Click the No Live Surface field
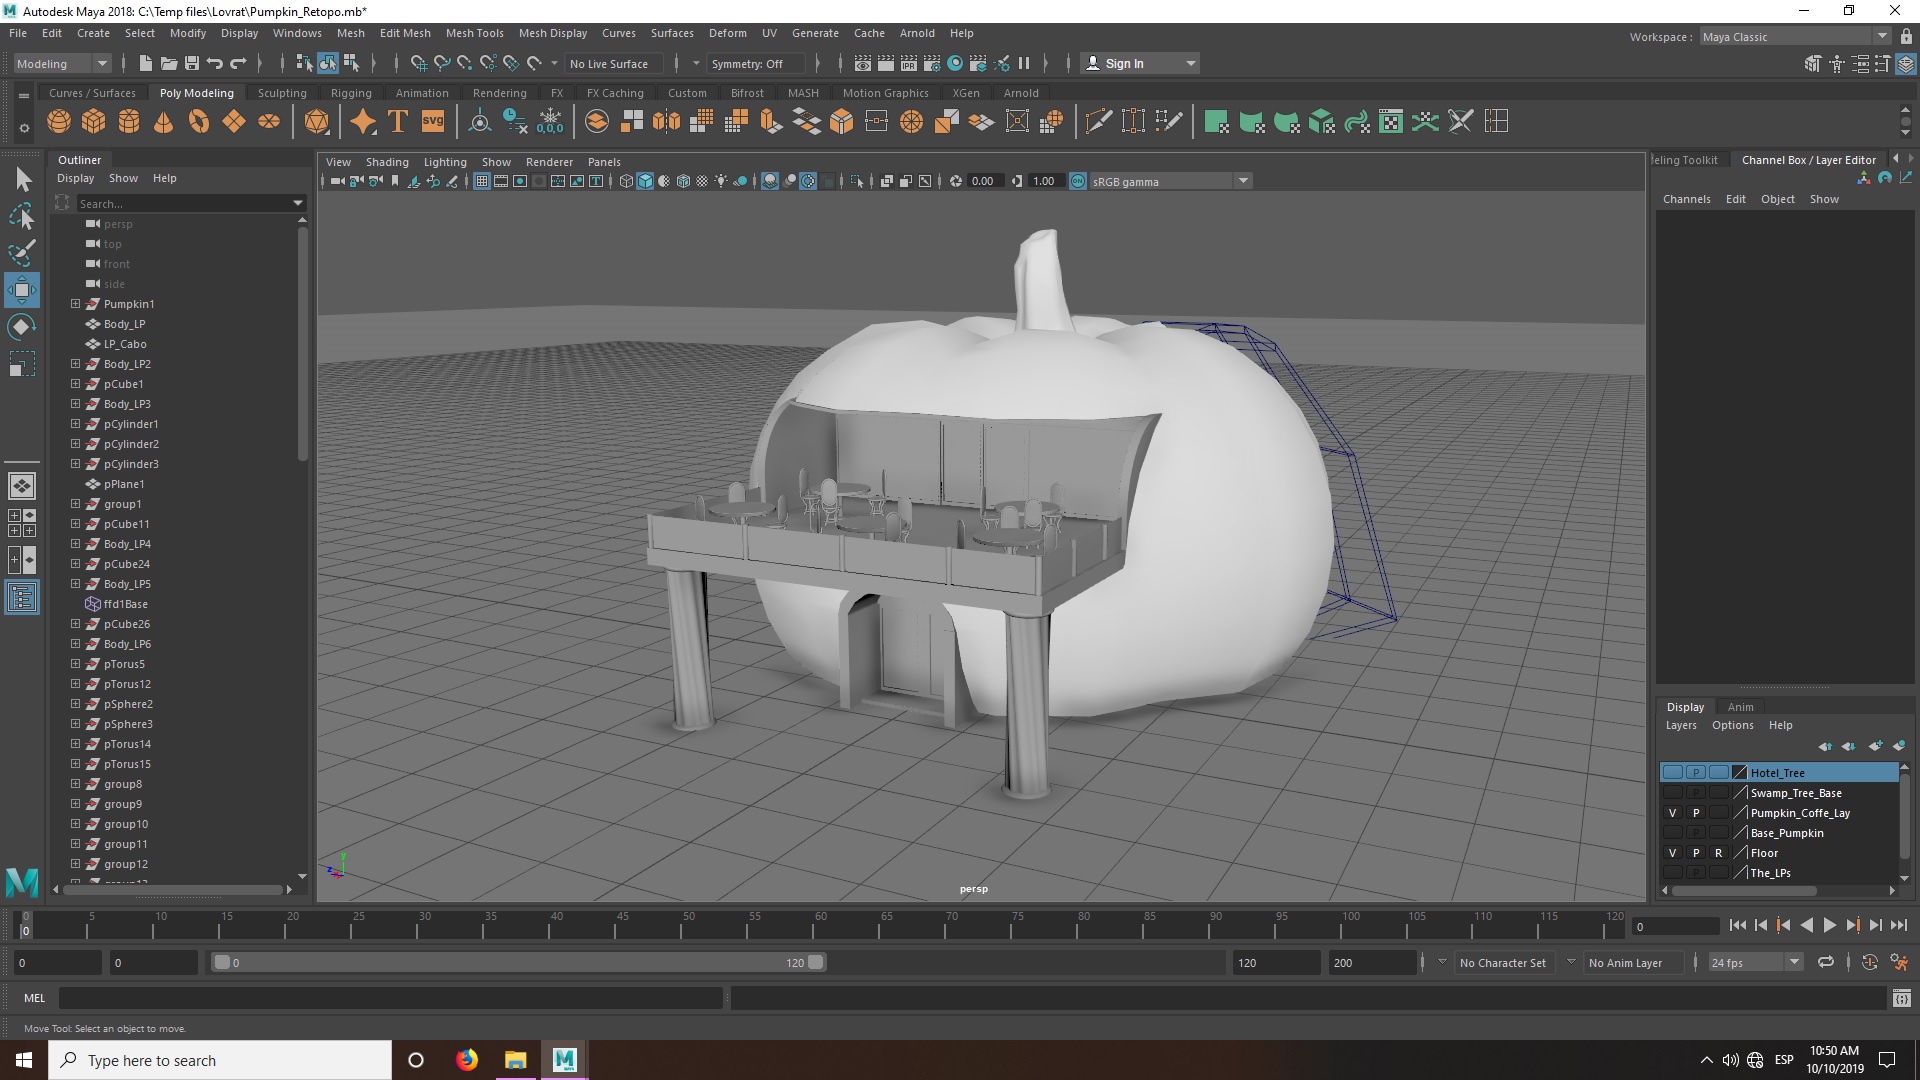1920x1080 pixels. (x=609, y=63)
